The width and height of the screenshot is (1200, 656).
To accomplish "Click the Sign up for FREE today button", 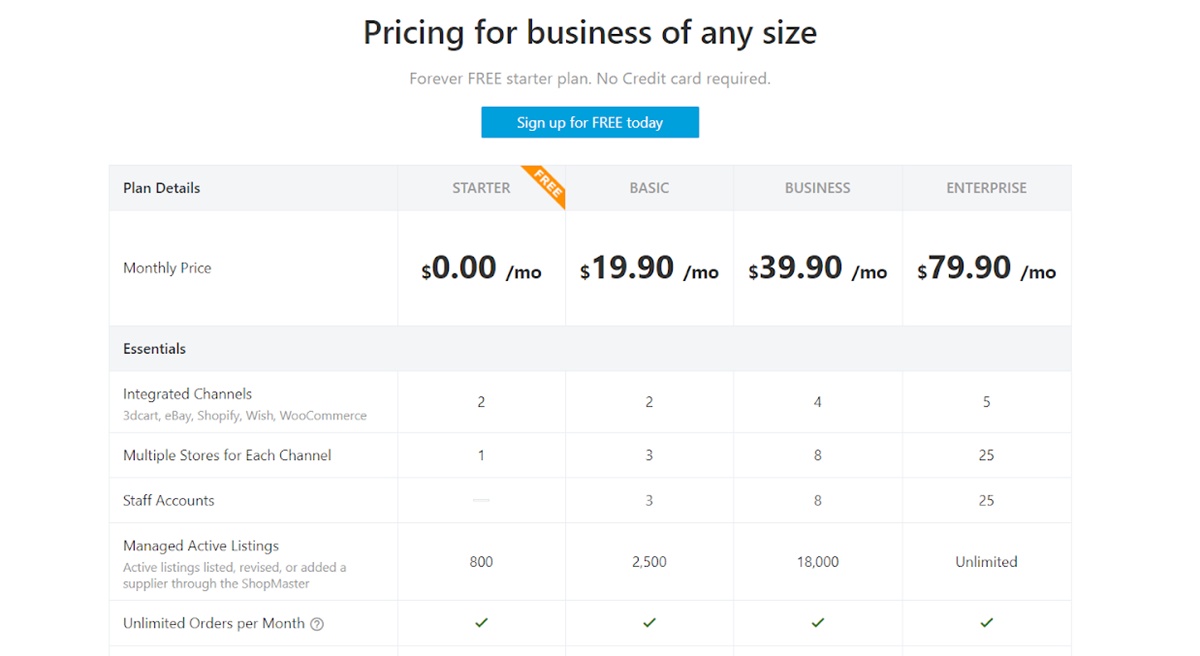I will coord(590,122).
